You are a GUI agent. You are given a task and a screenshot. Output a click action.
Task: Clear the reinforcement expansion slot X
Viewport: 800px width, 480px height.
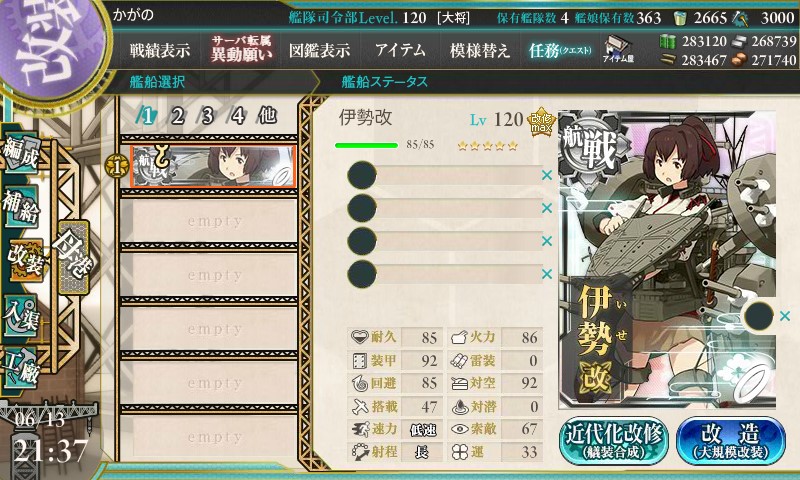pyautogui.click(x=785, y=316)
